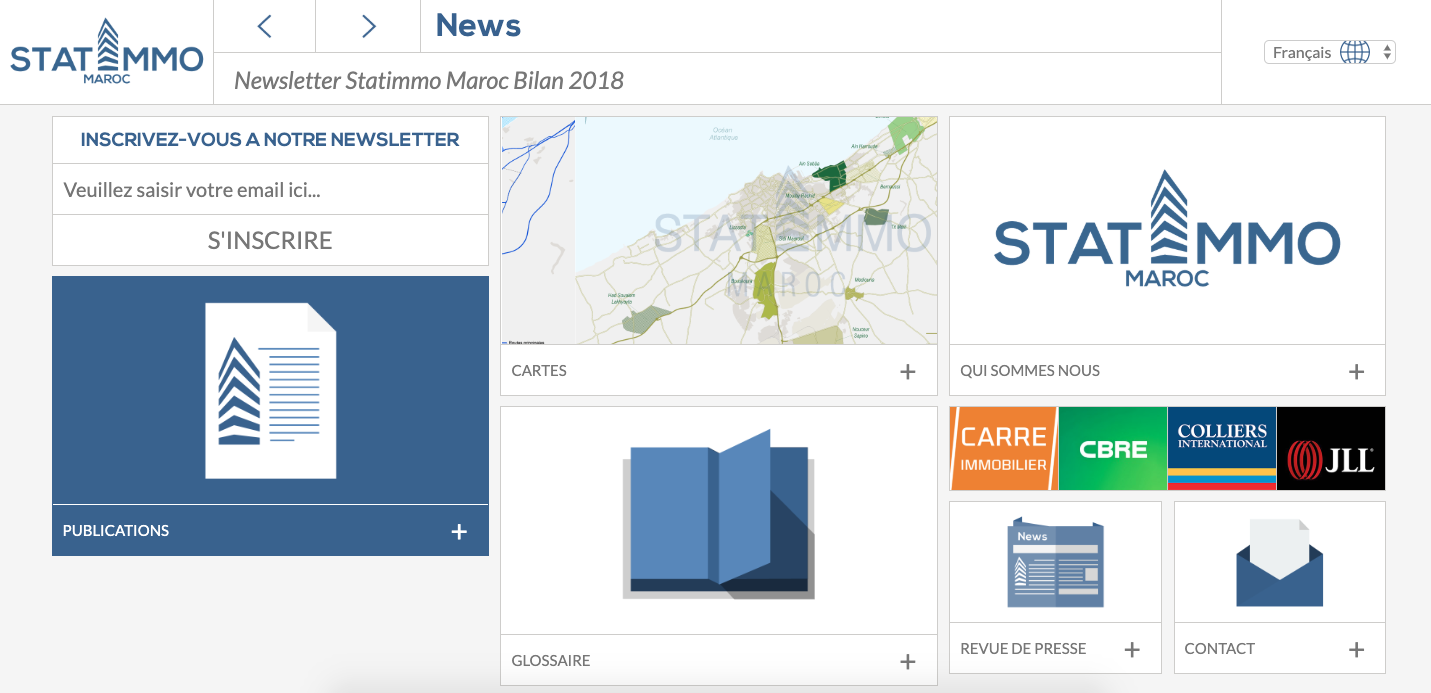Expand the Cartes tile with plus
1431x693 pixels.
[x=908, y=371]
